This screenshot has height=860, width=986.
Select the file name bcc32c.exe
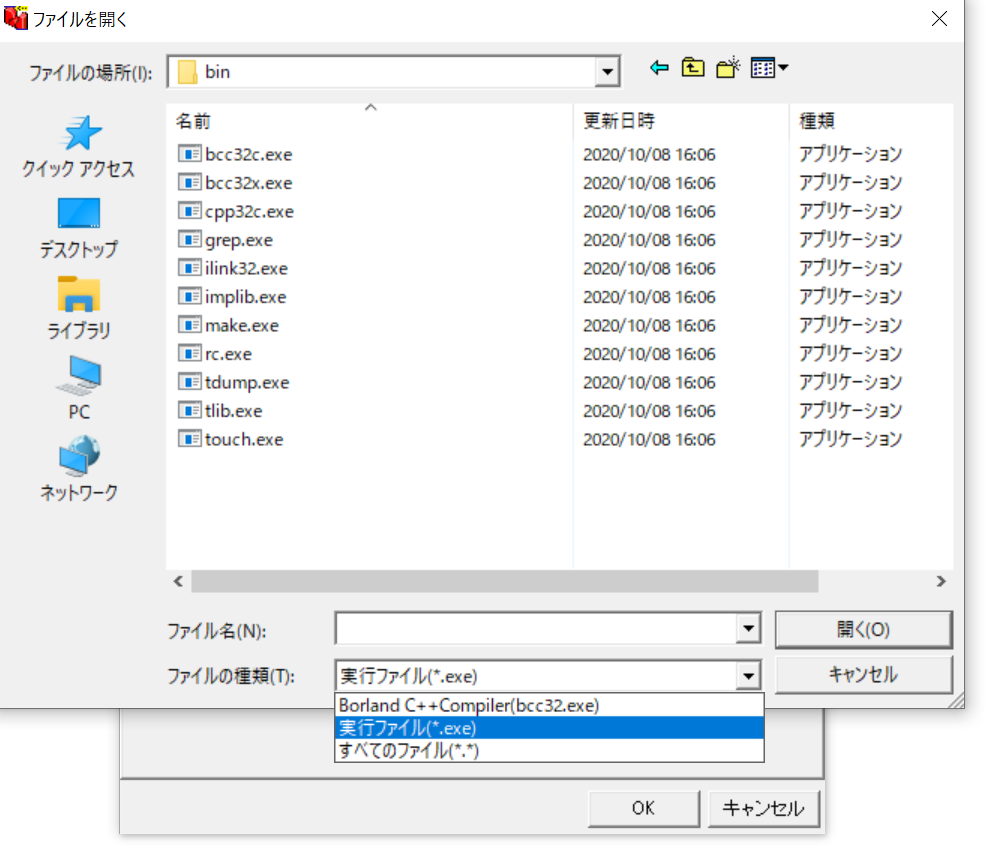(x=248, y=155)
